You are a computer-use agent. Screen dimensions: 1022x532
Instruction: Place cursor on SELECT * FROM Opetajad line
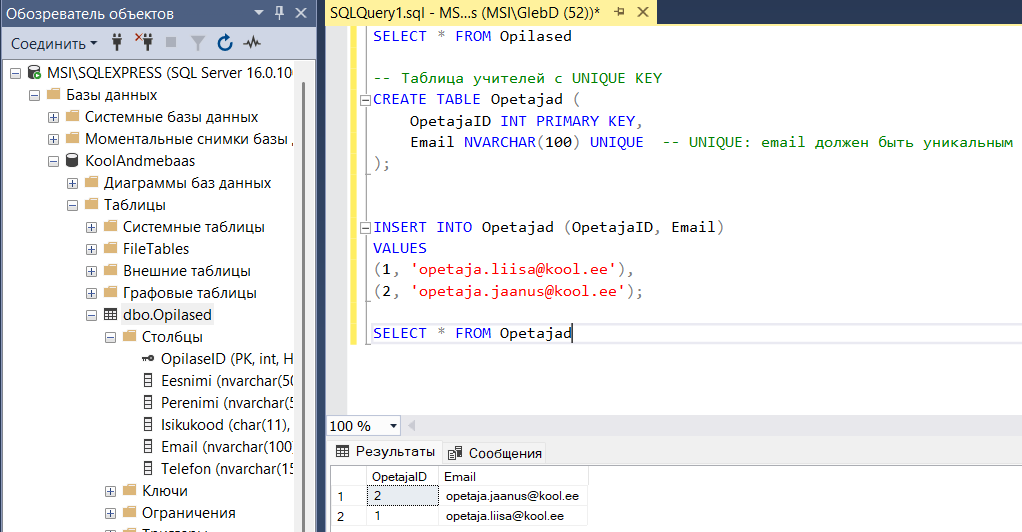pyautogui.click(x=473, y=333)
